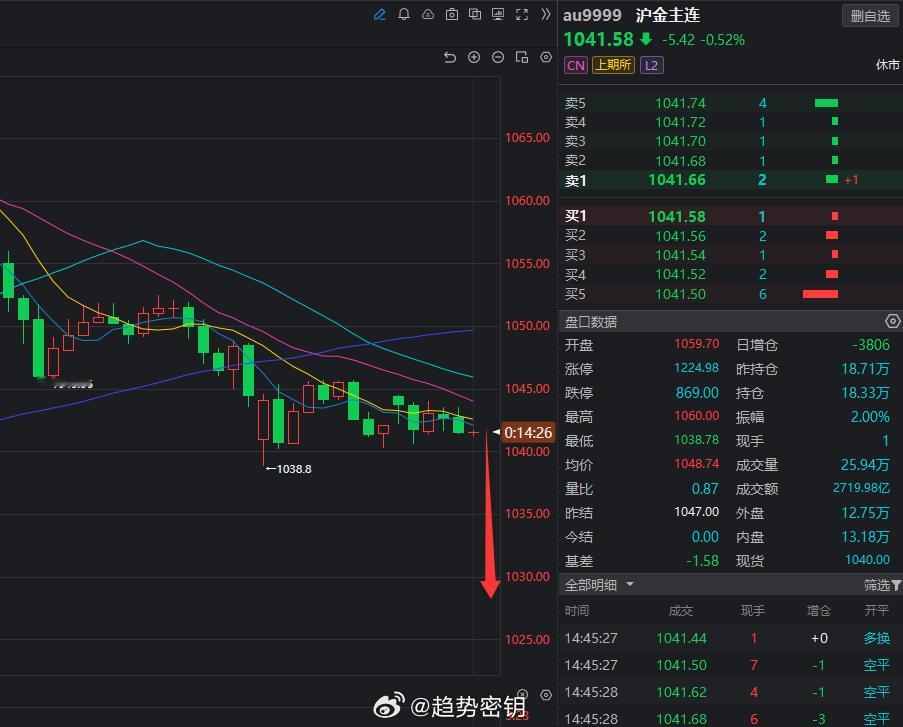Toggle the CN market label
Image resolution: width=903 pixels, height=727 pixels.
(576, 64)
